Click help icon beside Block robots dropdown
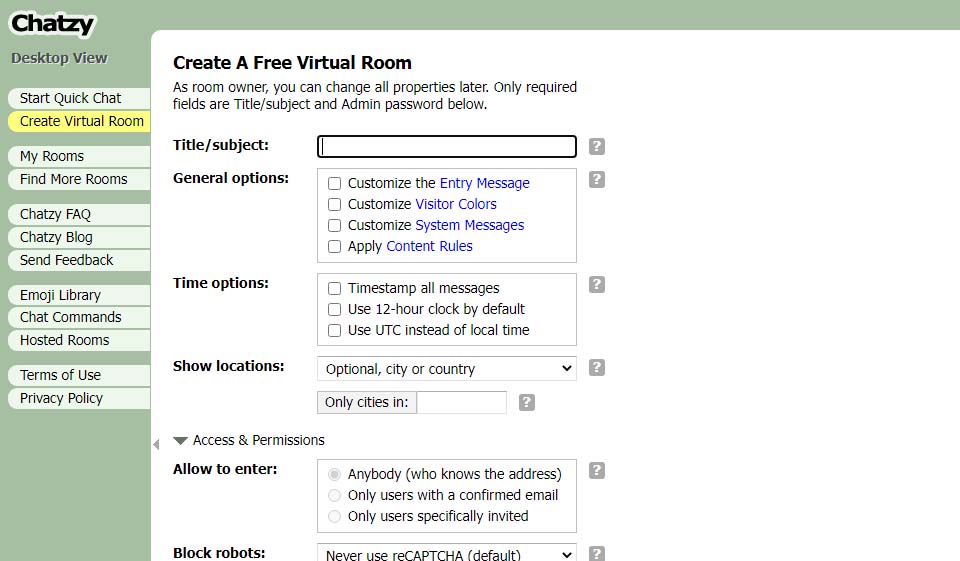This screenshot has width=960, height=561. click(x=597, y=554)
